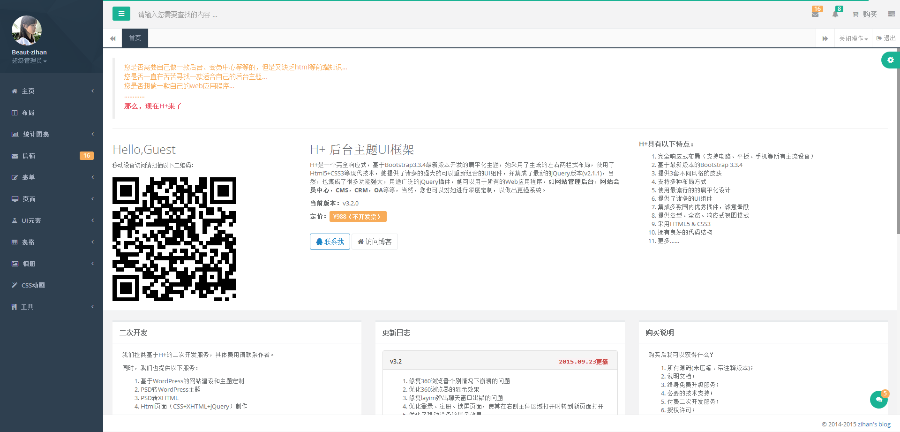This screenshot has width=900, height=432.
Task: Click the 当前版本 v3.2.0 text
Action: (334, 203)
